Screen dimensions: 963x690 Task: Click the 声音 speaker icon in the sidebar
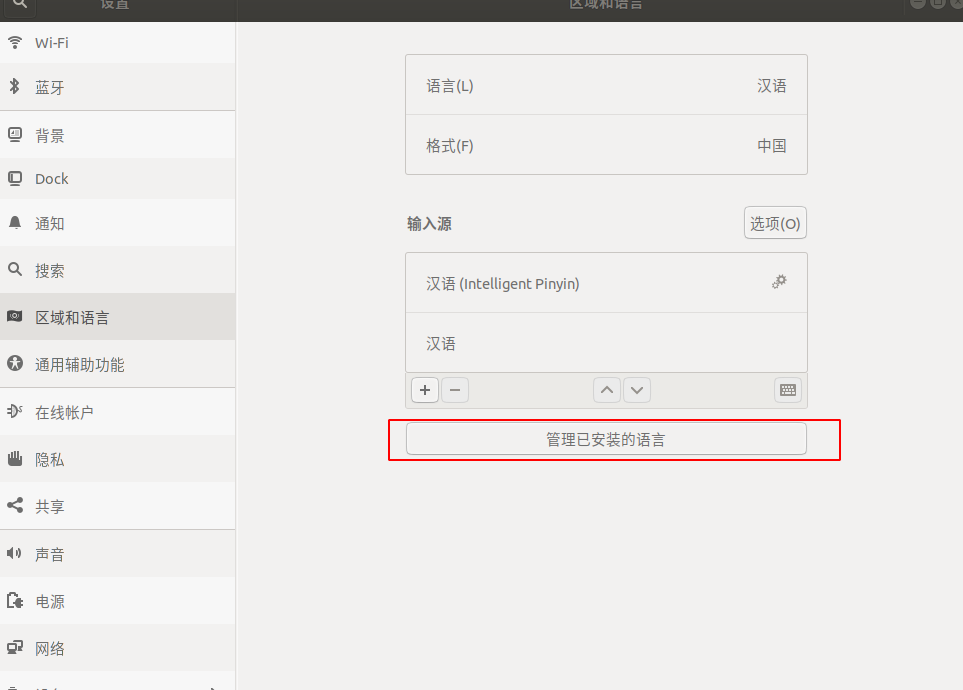(x=15, y=554)
